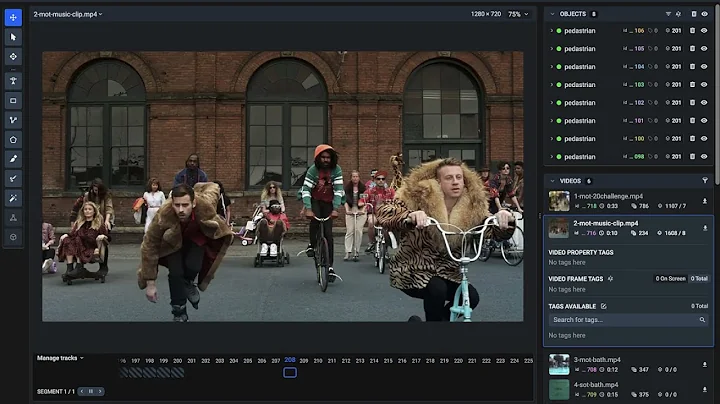Hide pedestrian object id 105

coord(704,49)
